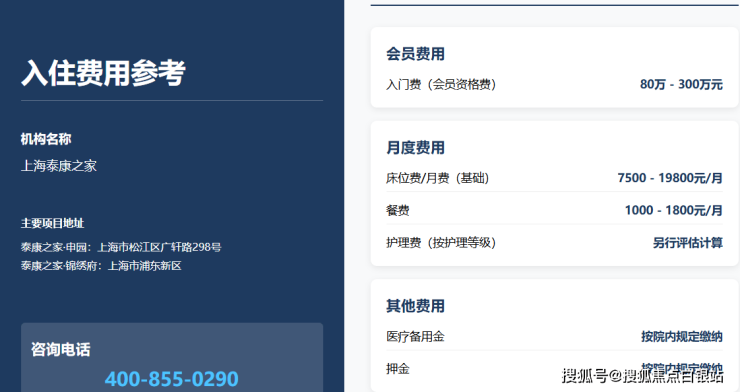
Task: Select the 医疗备用金 label
Action: pyautogui.click(x=415, y=336)
